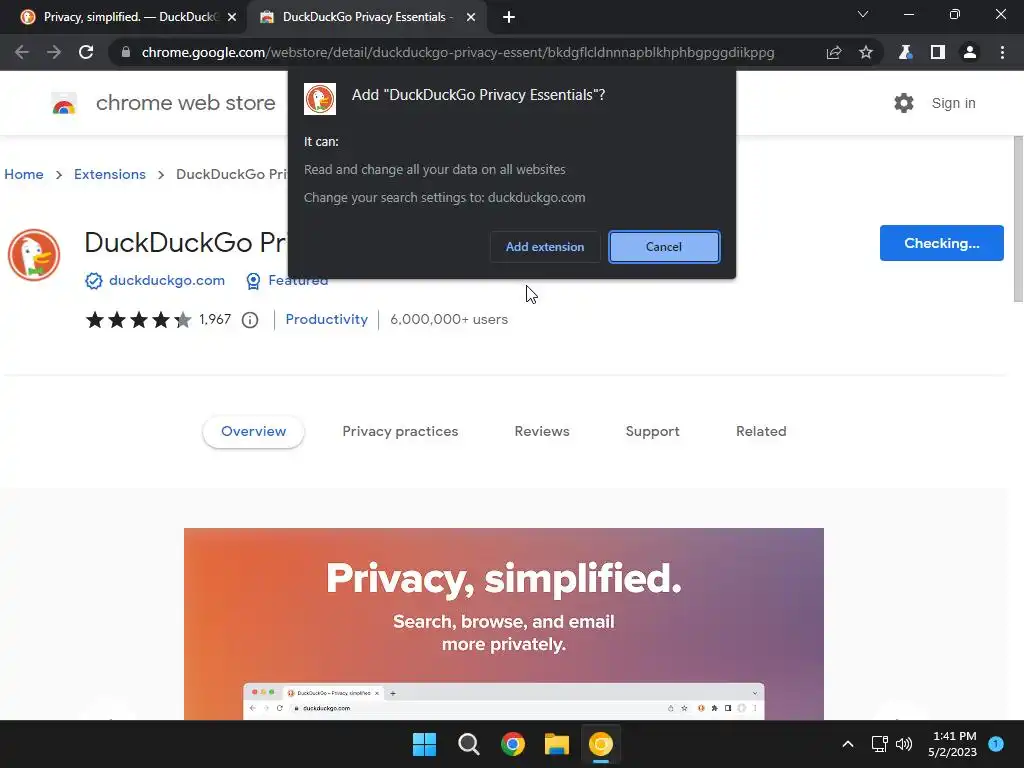Open a new browser tab
The height and width of the screenshot is (768, 1024).
pos(509,18)
